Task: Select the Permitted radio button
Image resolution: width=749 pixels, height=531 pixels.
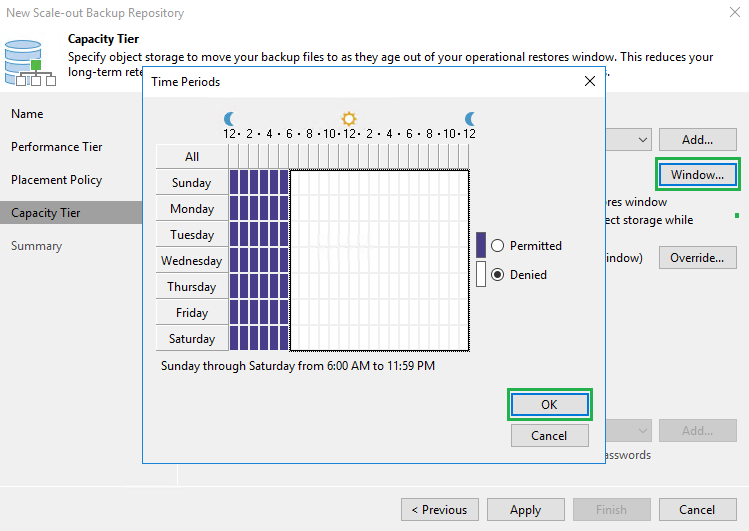Action: [x=497, y=245]
